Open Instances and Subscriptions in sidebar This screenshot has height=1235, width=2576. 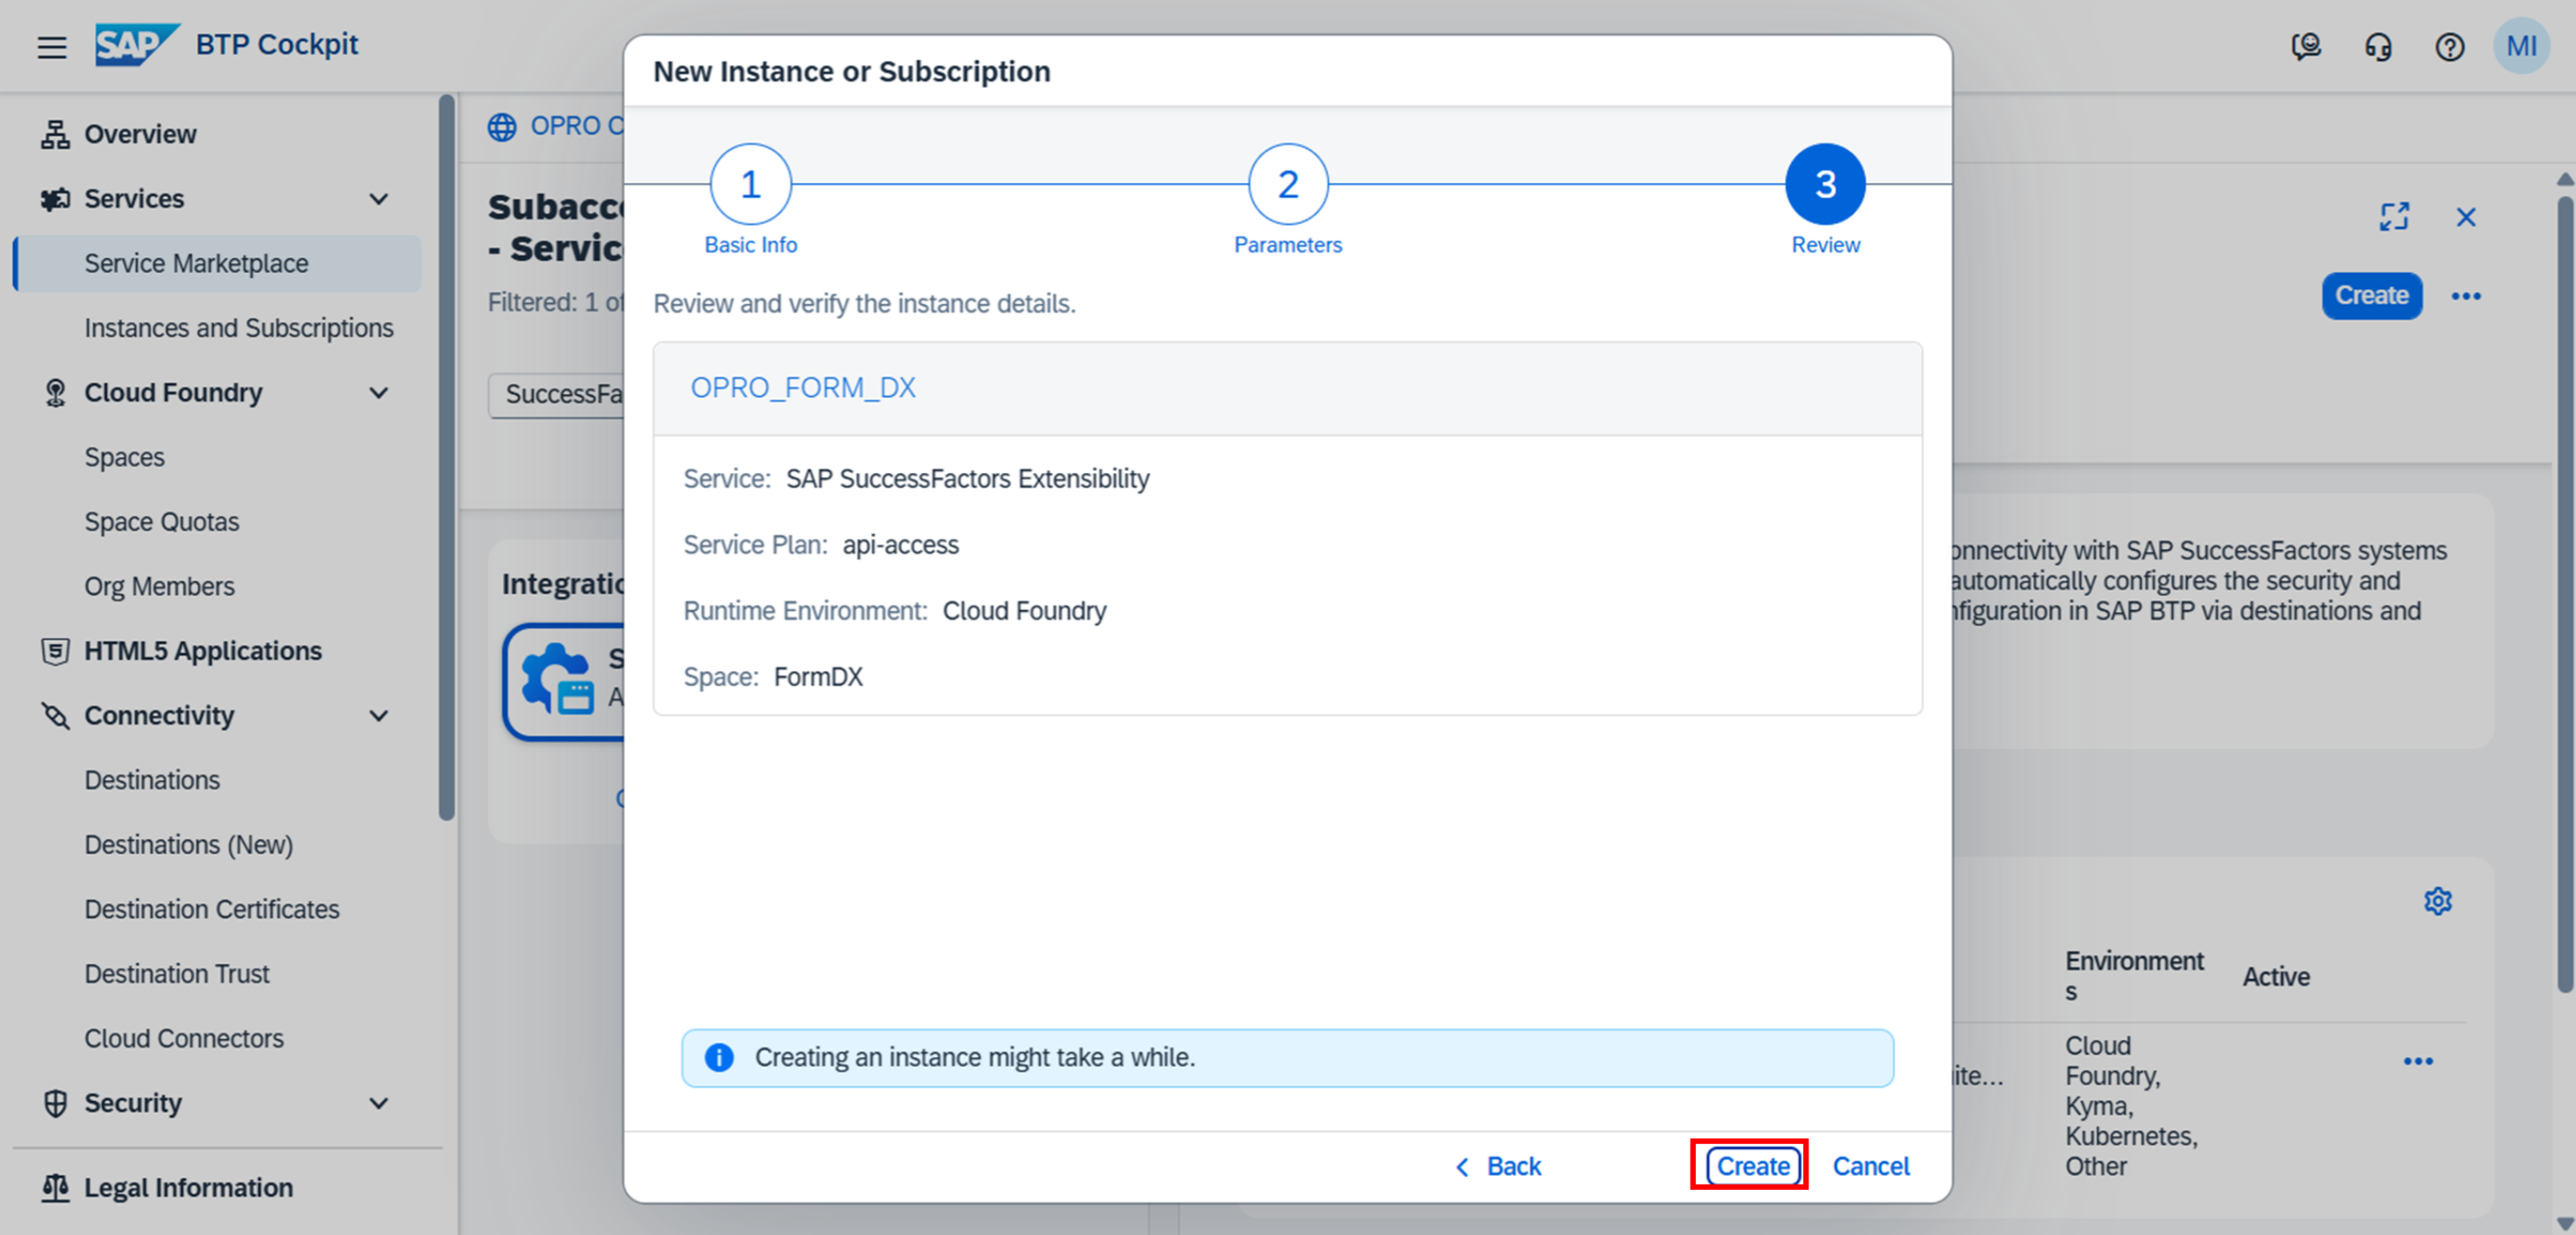tap(238, 328)
